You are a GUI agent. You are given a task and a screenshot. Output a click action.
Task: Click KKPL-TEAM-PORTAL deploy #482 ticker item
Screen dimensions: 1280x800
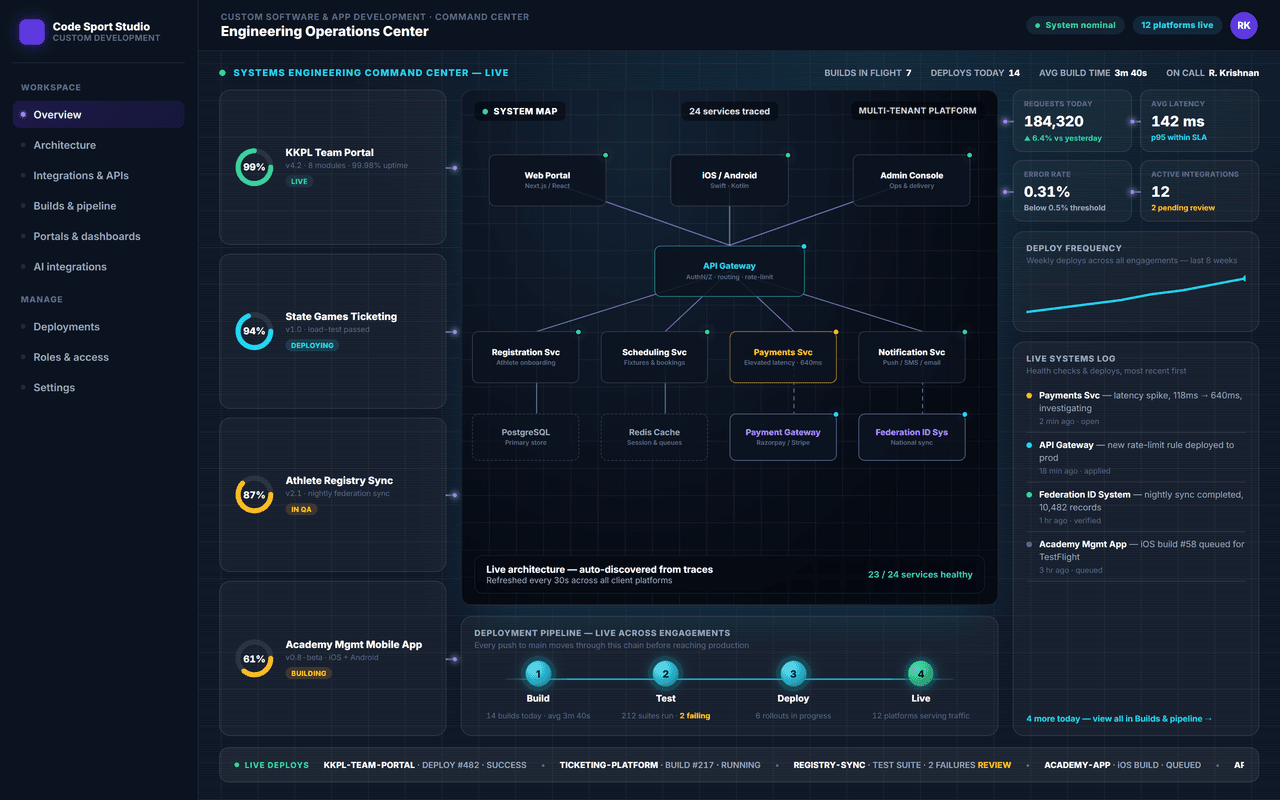coord(425,765)
